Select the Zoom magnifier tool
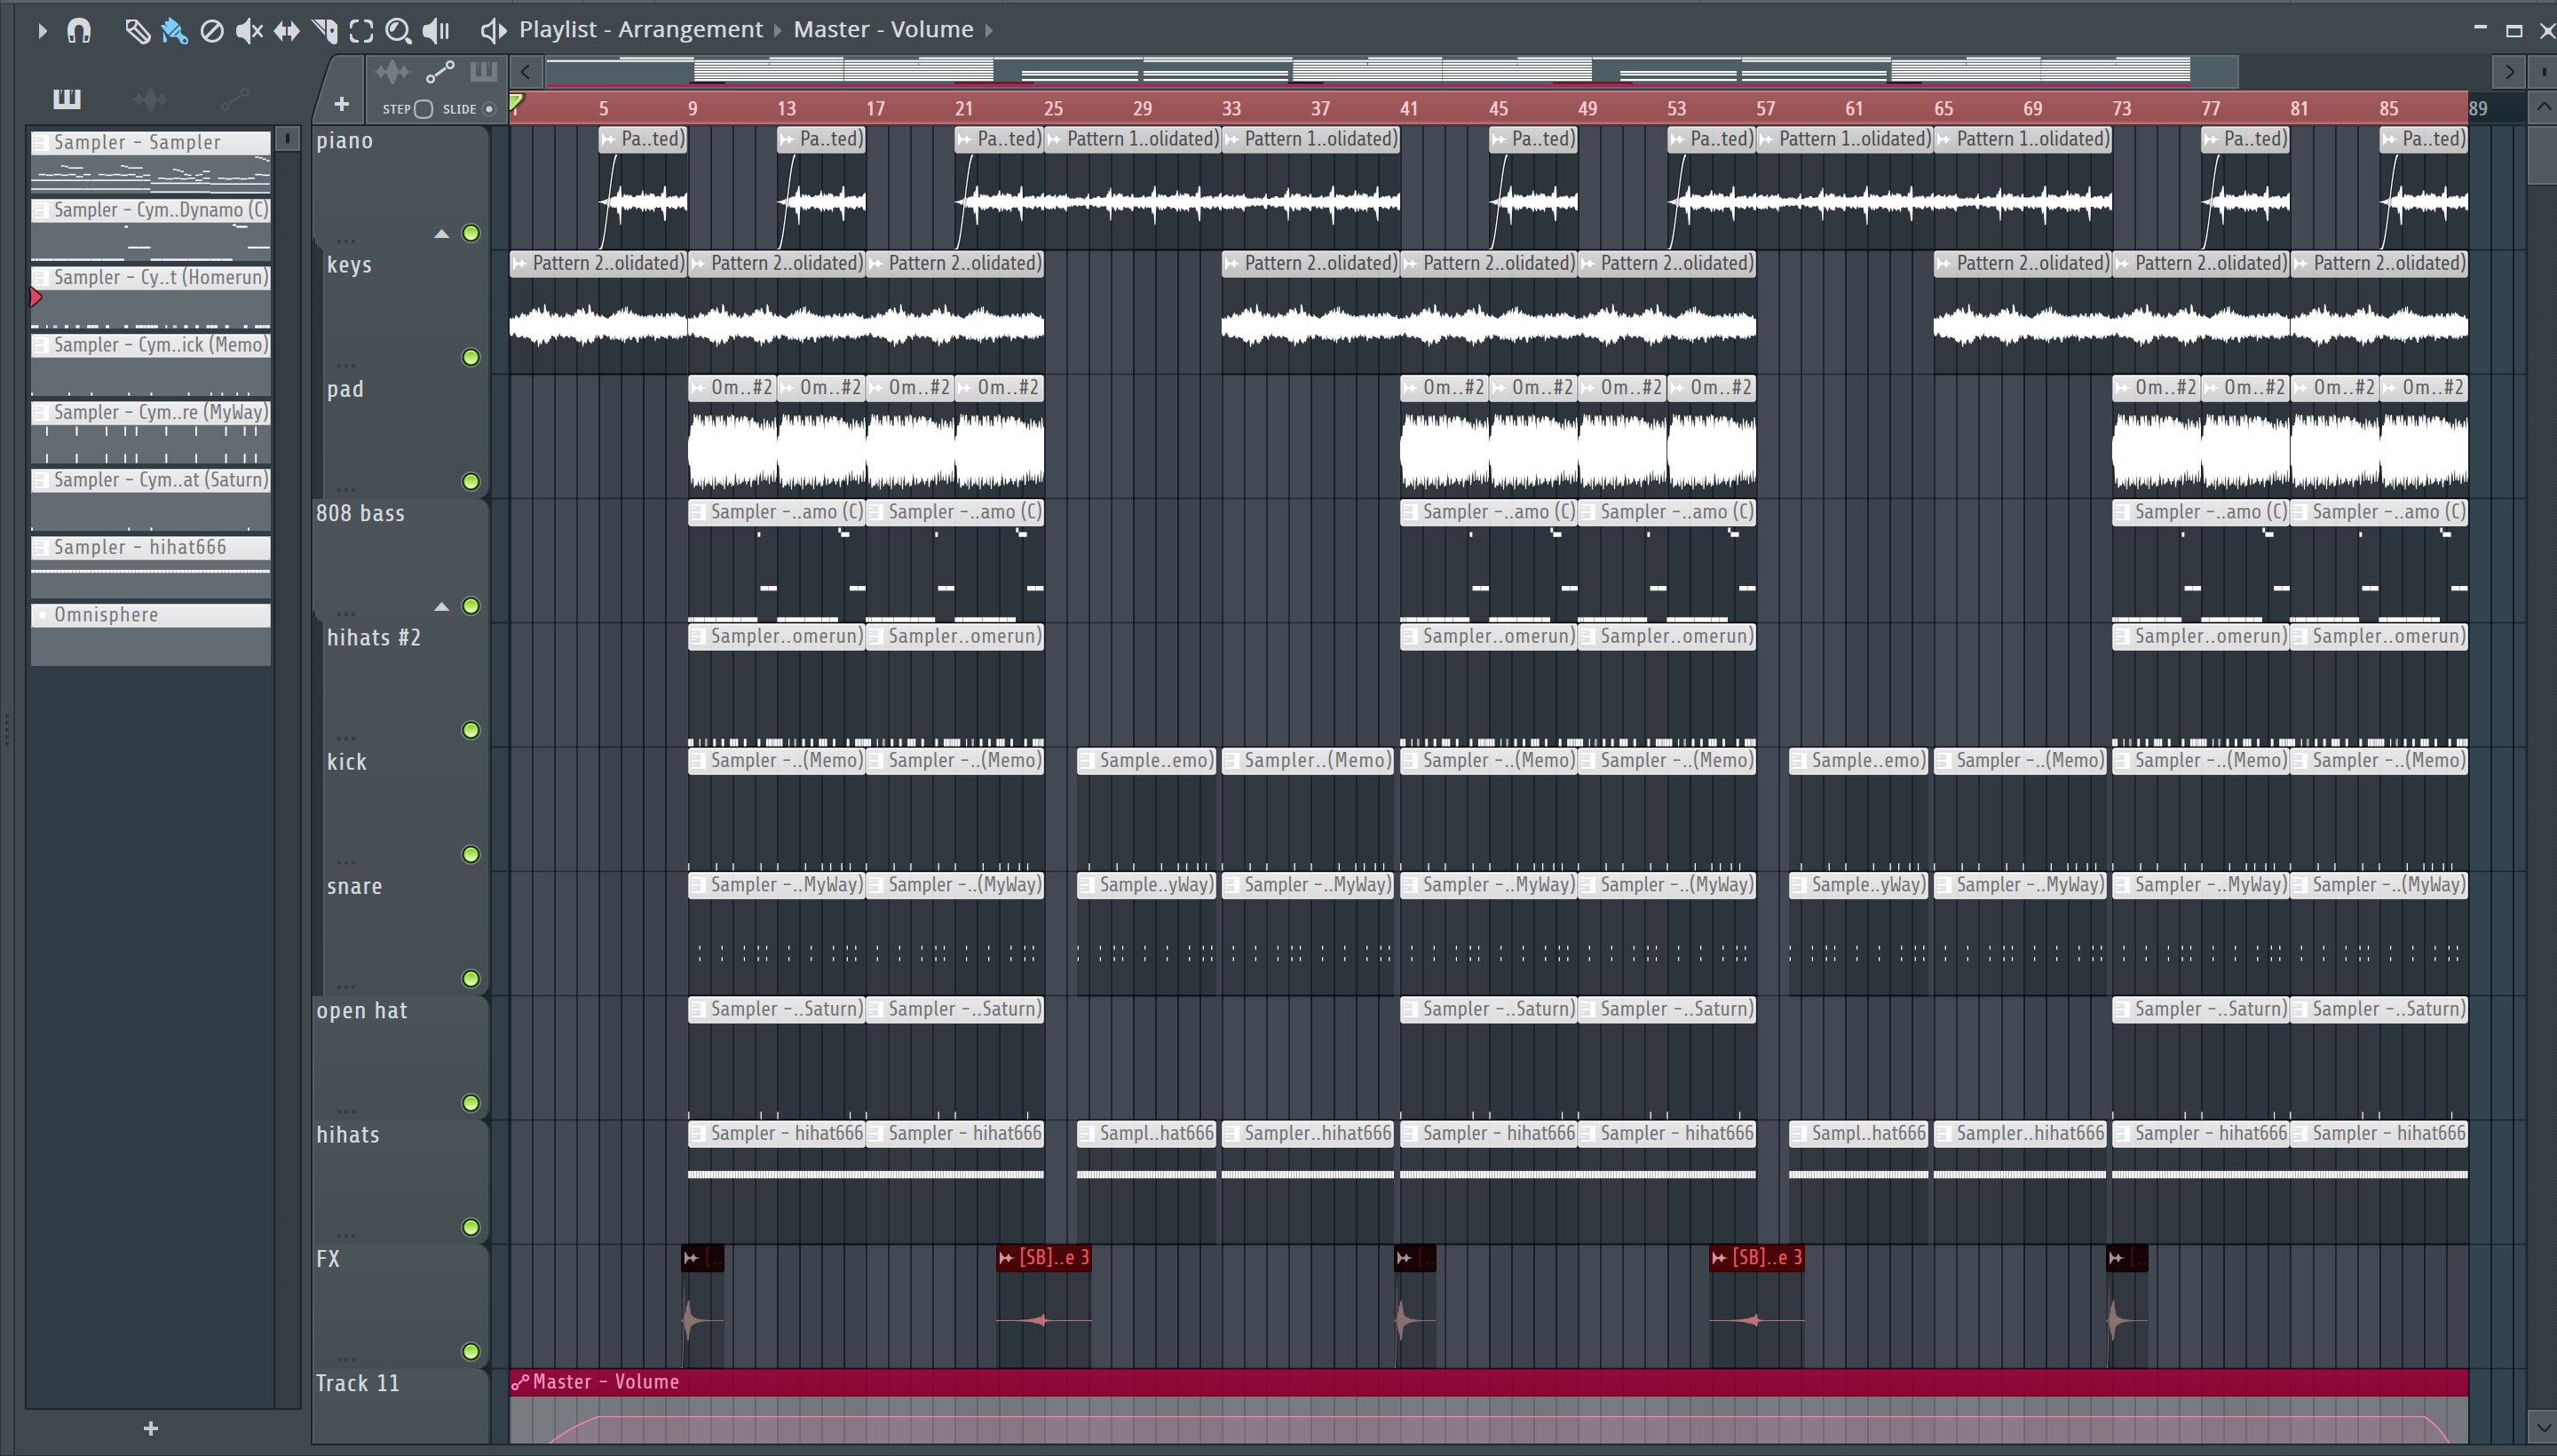2557x1456 pixels. tap(398, 31)
